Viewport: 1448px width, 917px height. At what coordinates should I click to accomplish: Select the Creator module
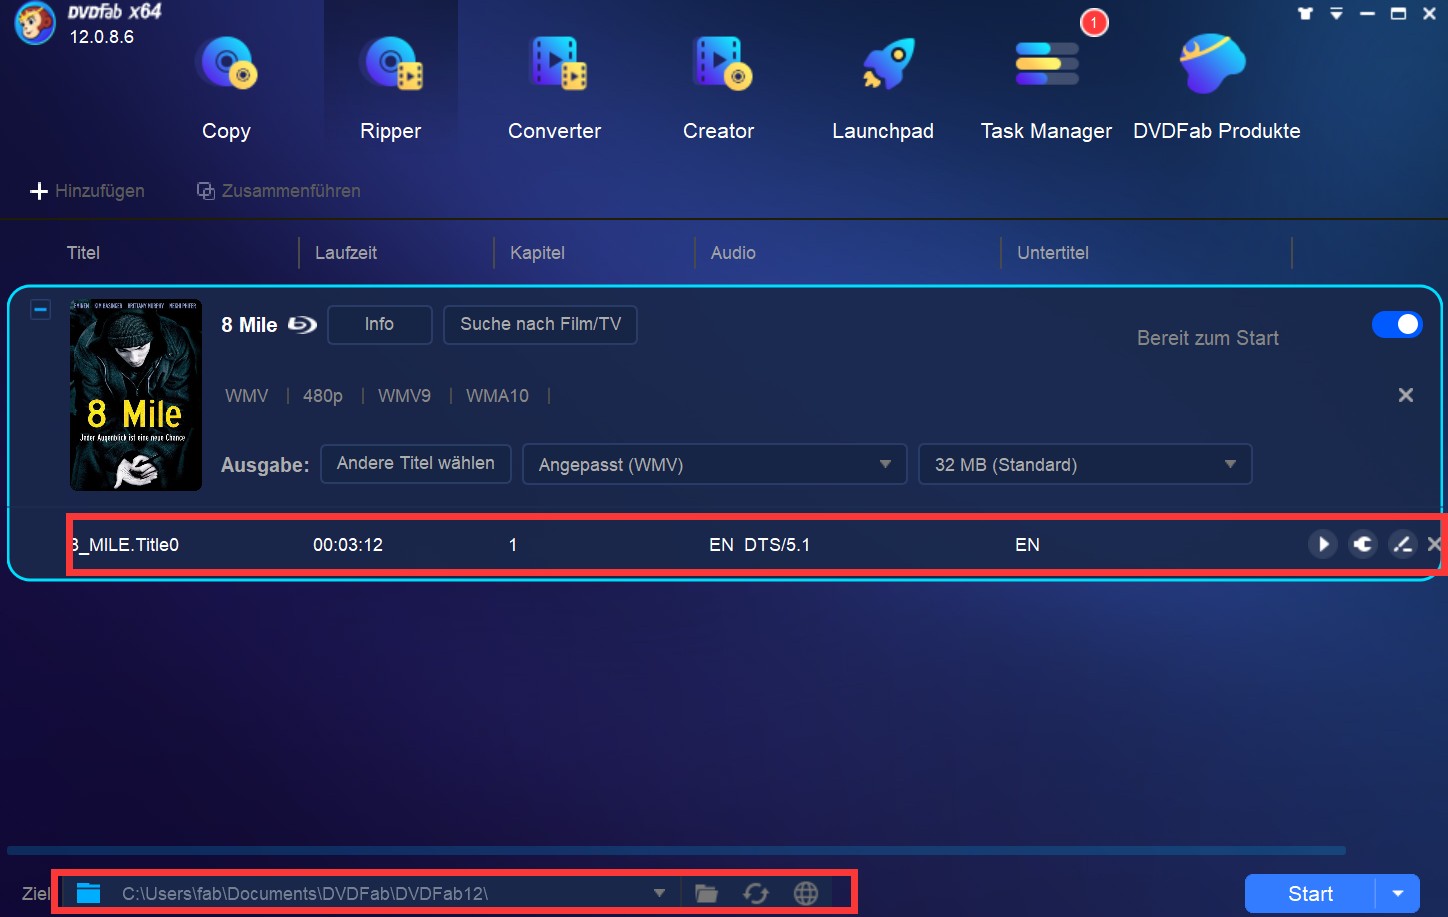(719, 88)
